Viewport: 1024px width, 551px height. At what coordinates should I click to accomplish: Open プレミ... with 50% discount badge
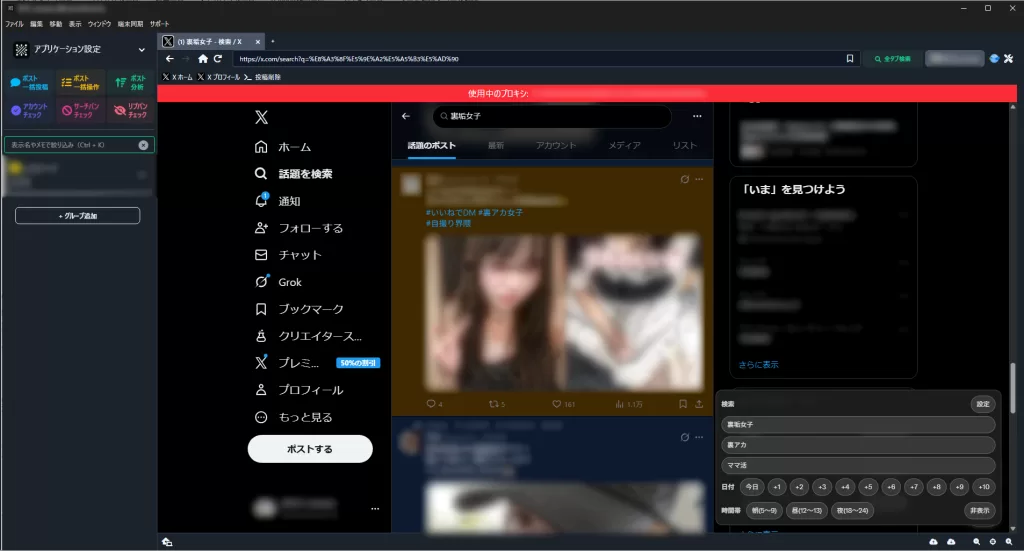coord(317,363)
